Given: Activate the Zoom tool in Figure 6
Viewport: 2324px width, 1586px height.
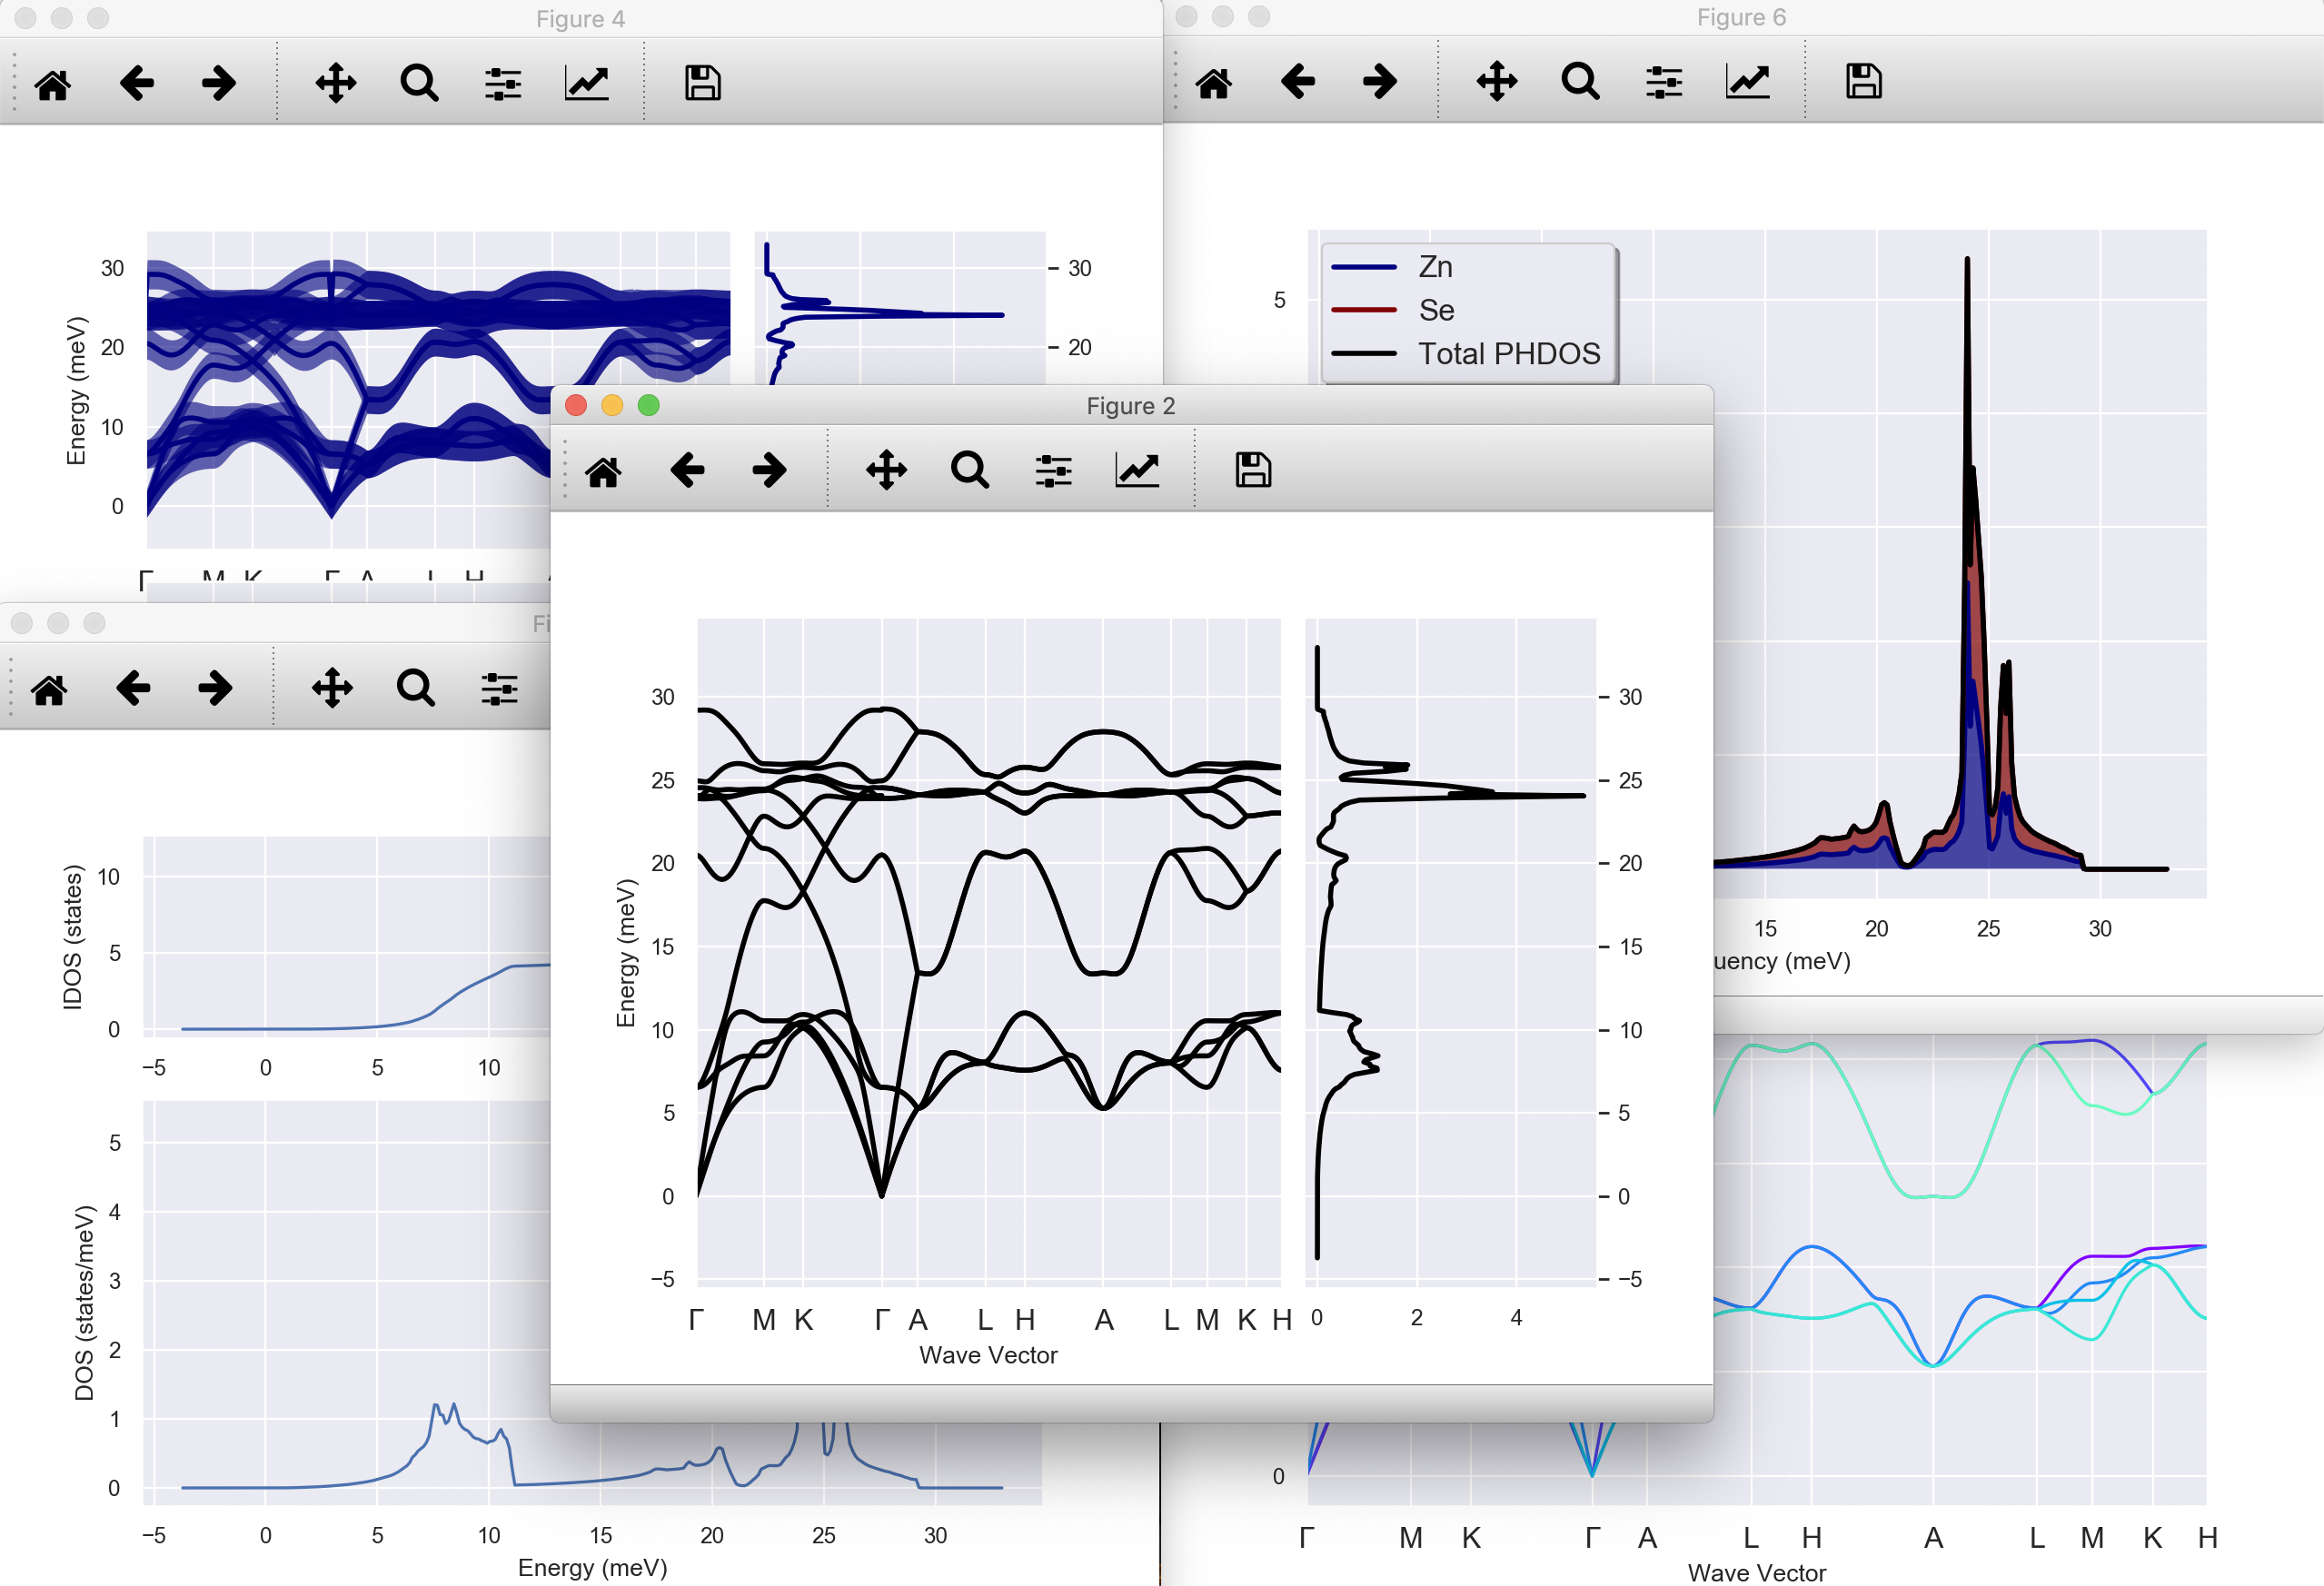Looking at the screenshot, I should click(1580, 81).
